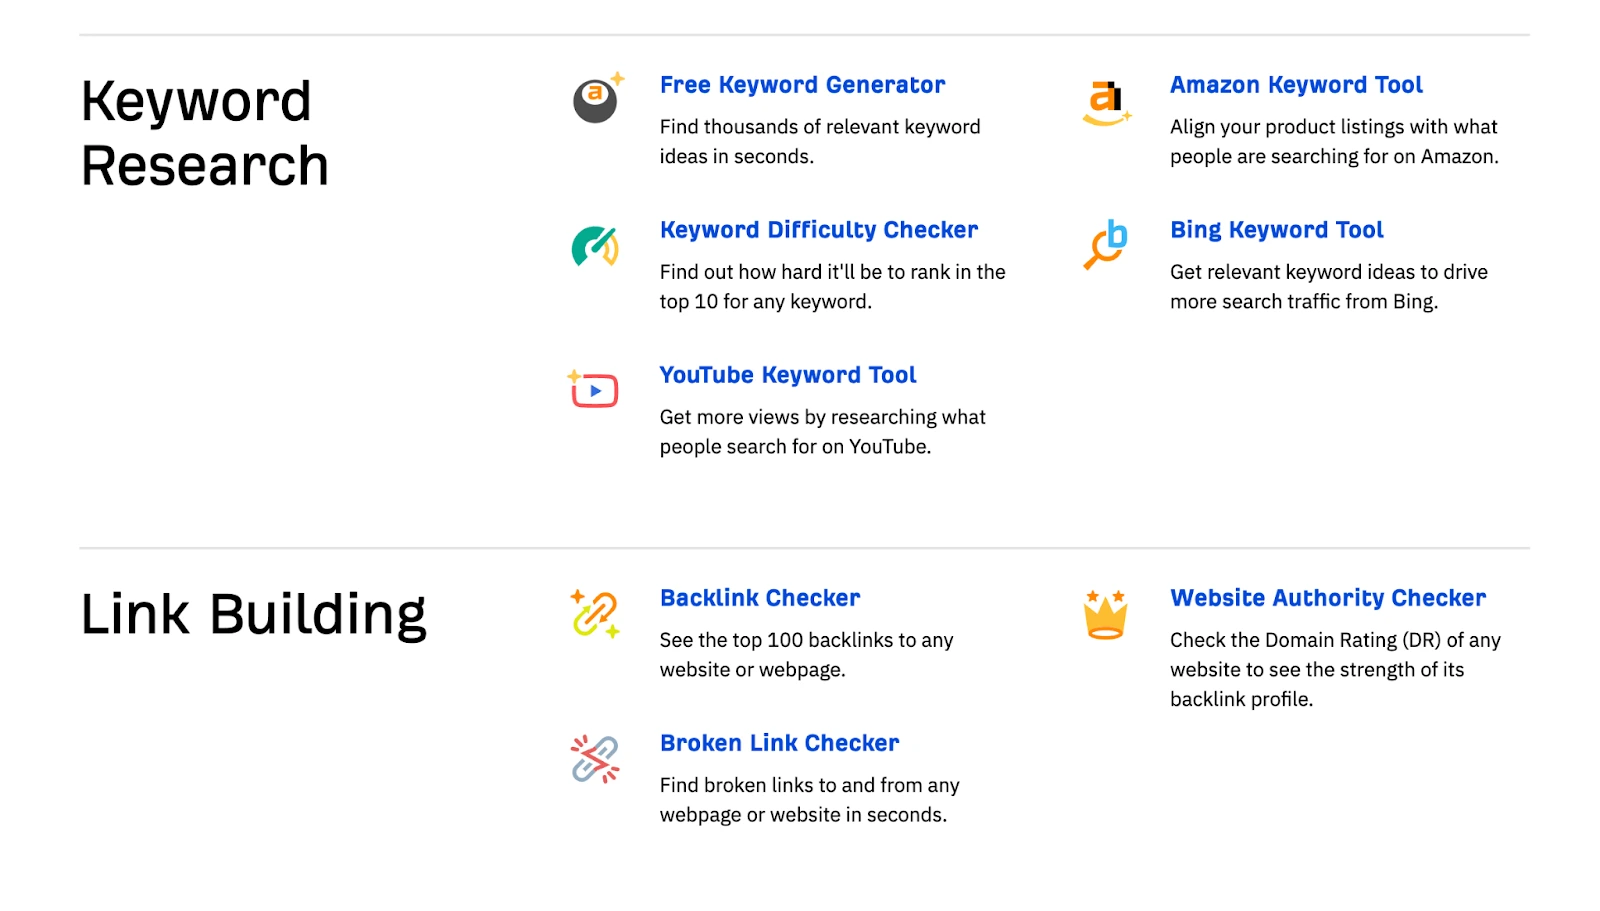Click the Link Building section heading
The width and height of the screenshot is (1600, 911).
(255, 613)
